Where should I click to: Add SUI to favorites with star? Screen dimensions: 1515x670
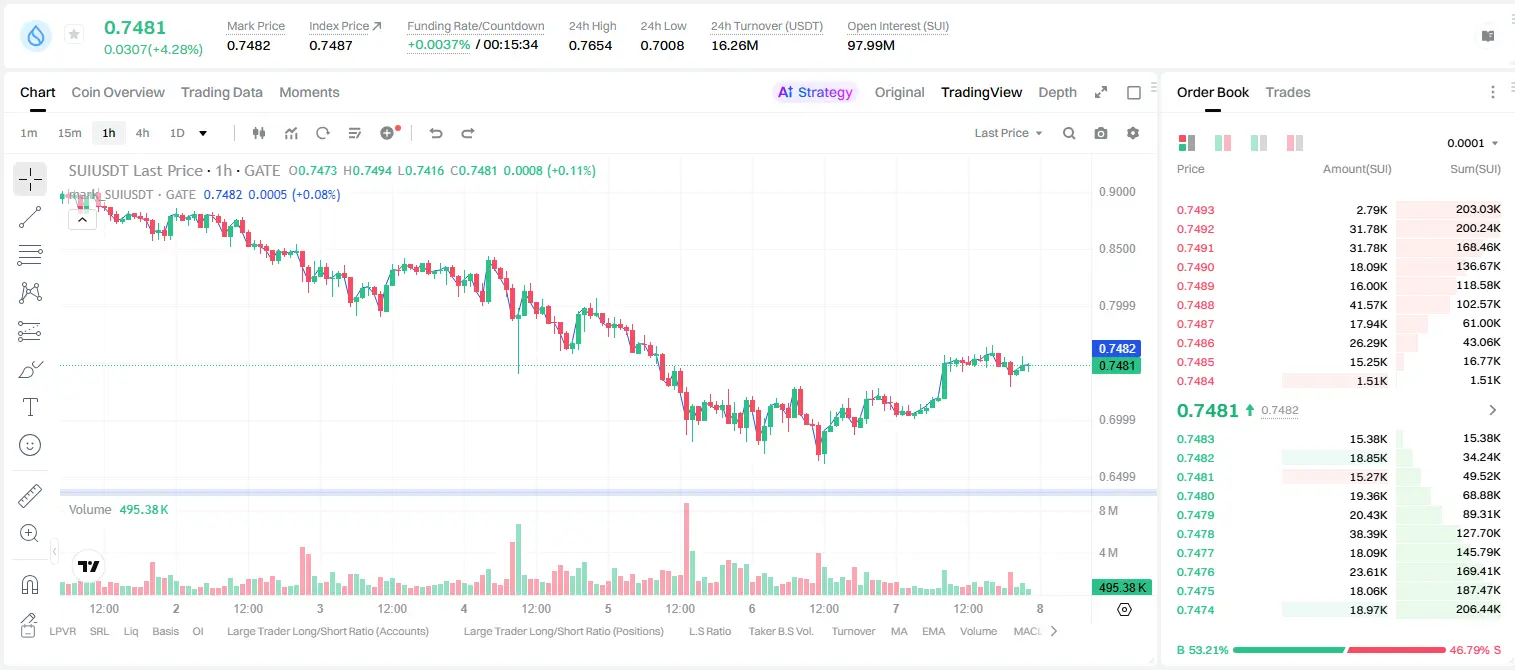74,35
